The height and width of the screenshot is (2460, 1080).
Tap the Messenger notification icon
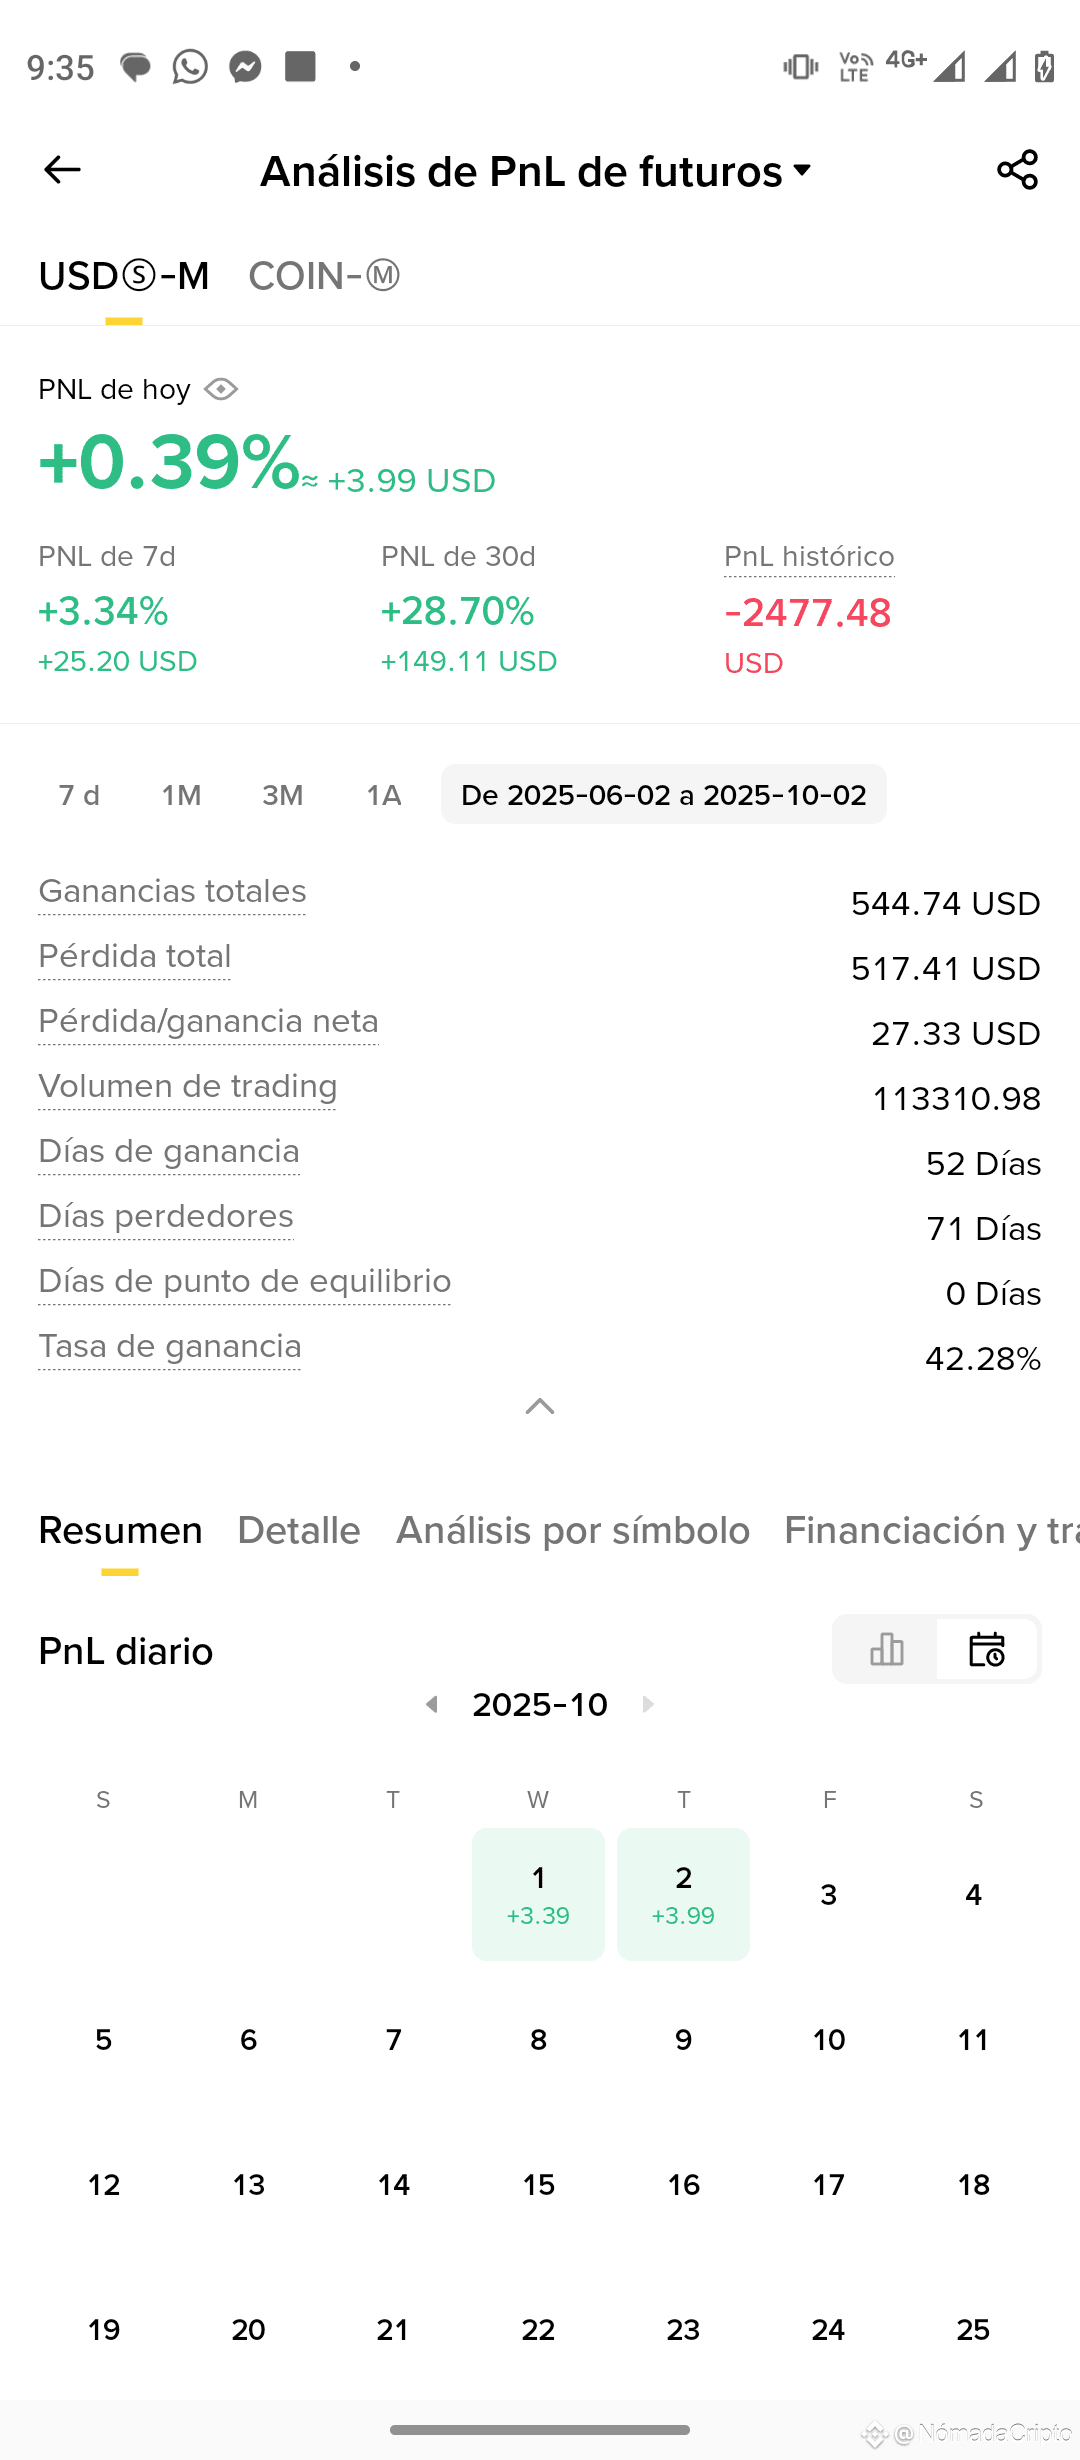click(245, 67)
